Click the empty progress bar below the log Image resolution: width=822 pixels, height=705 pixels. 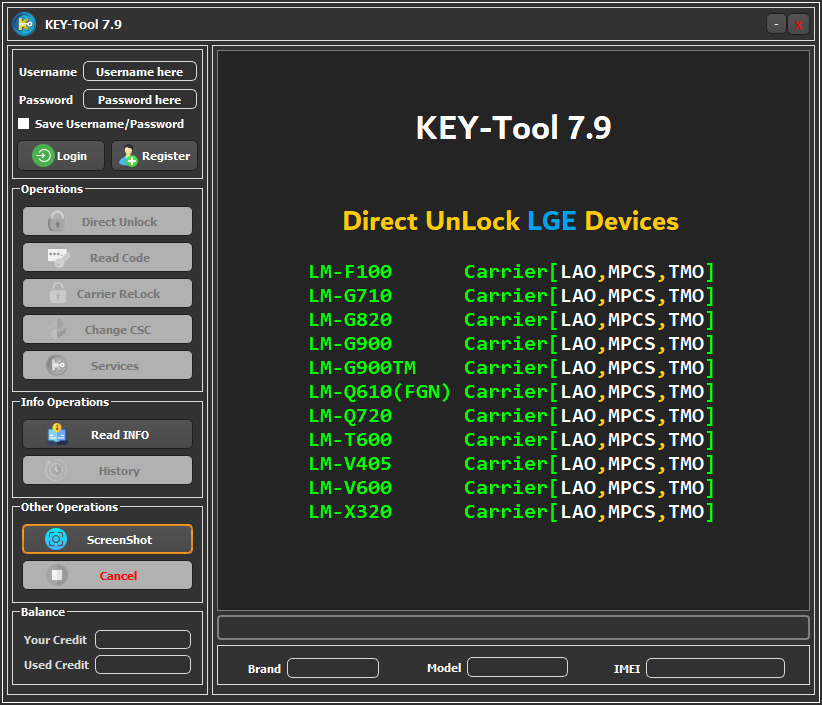513,627
